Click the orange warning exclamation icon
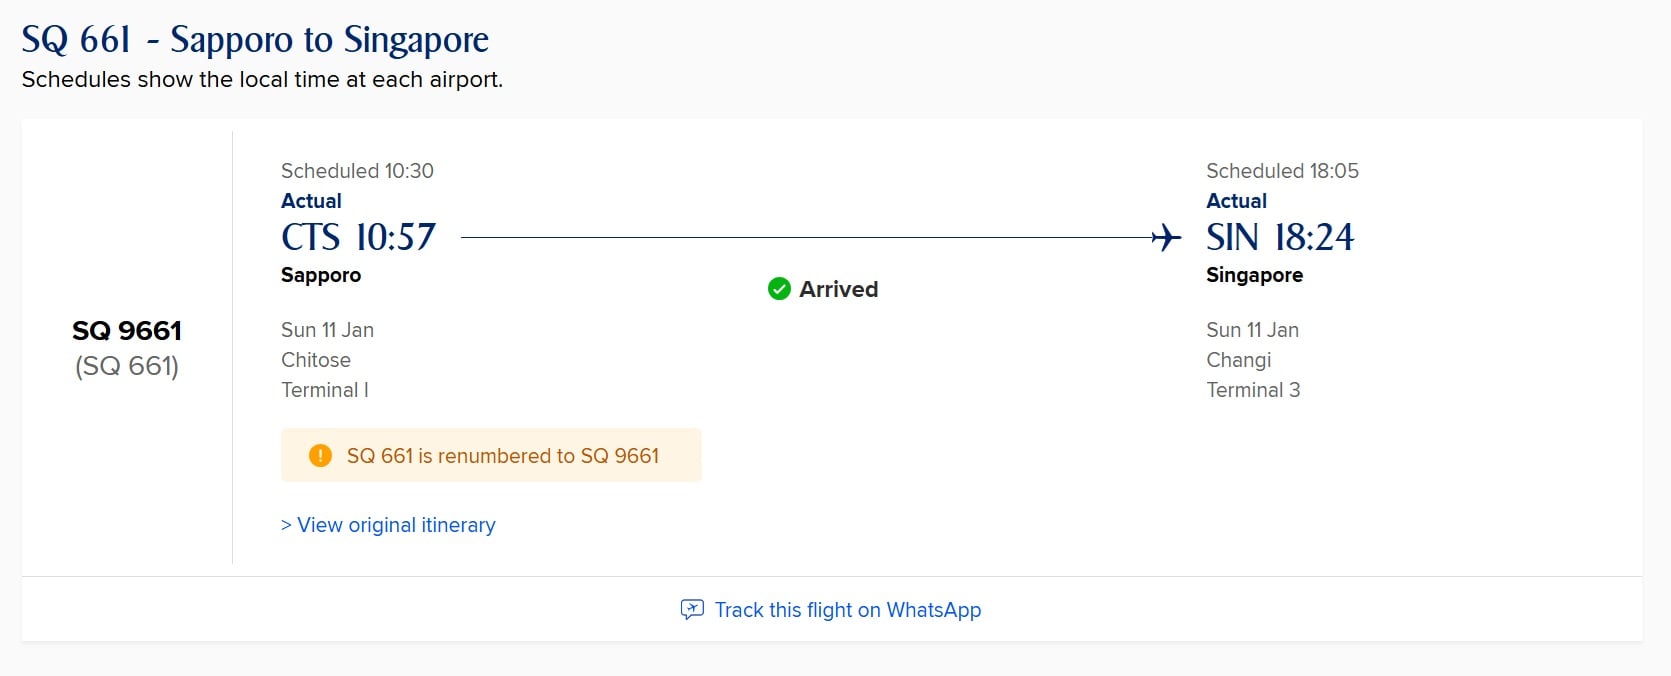 point(320,456)
